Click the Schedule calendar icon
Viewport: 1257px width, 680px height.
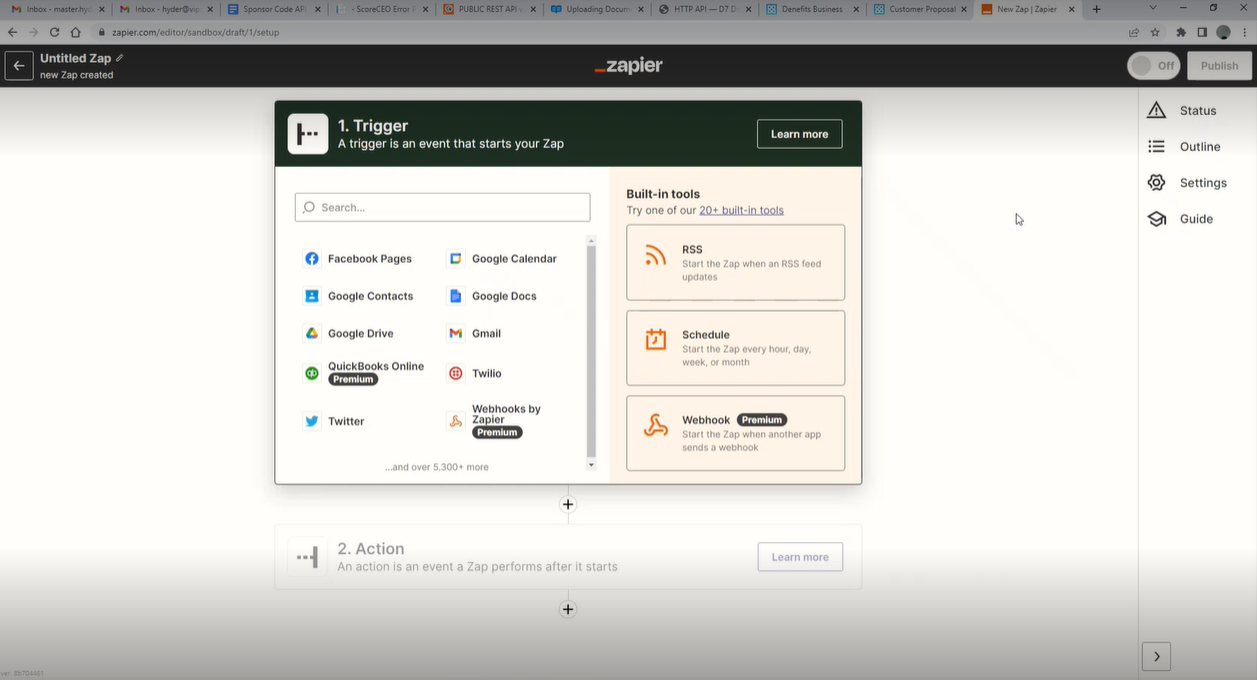(655, 340)
